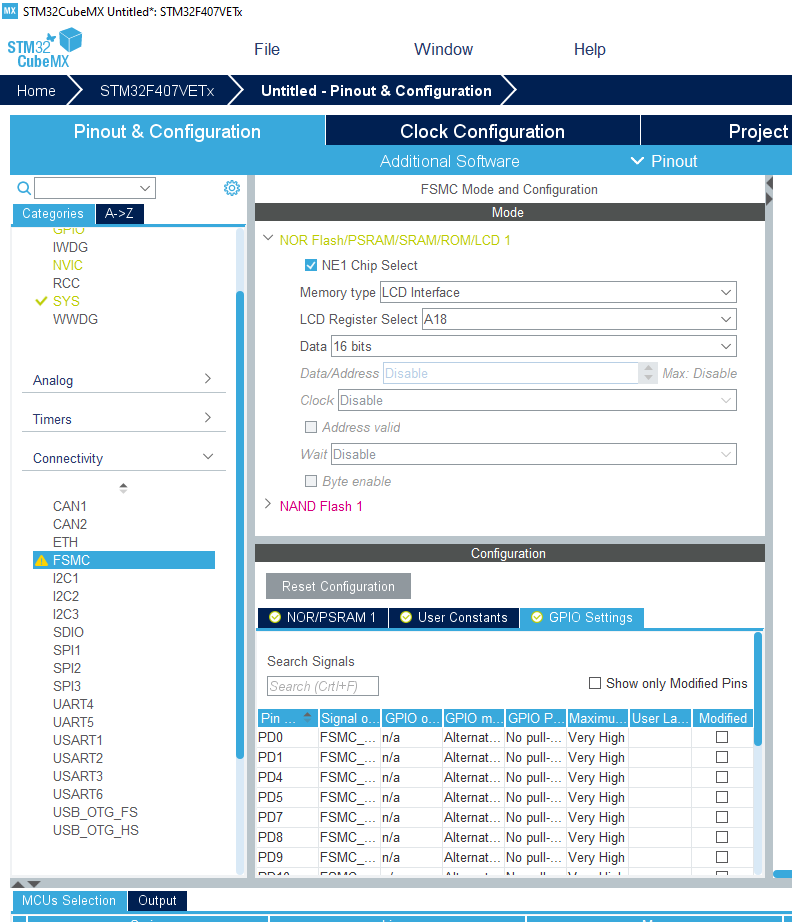Select the Pinout & Configuration tab
Viewport: 792px width, 922px height.
click(x=167, y=131)
